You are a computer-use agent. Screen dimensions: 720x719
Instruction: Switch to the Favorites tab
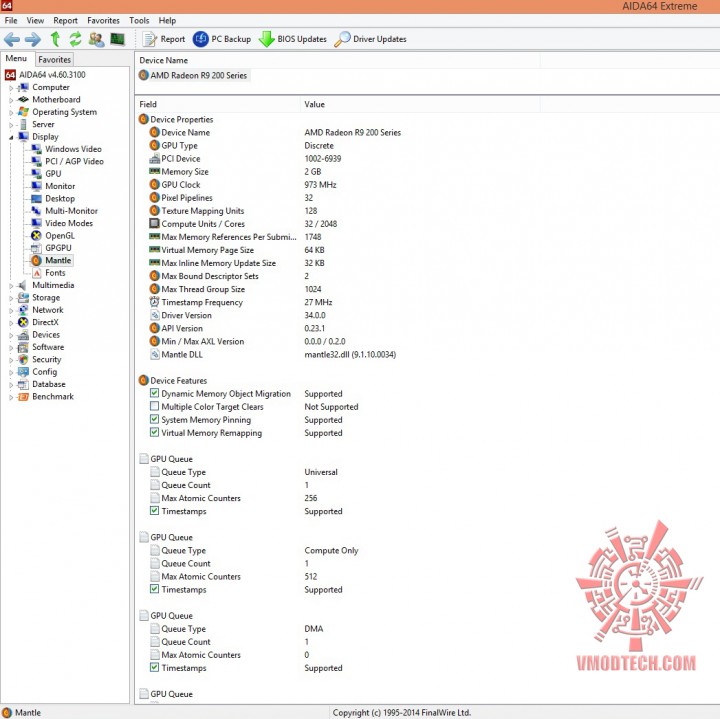tap(54, 59)
